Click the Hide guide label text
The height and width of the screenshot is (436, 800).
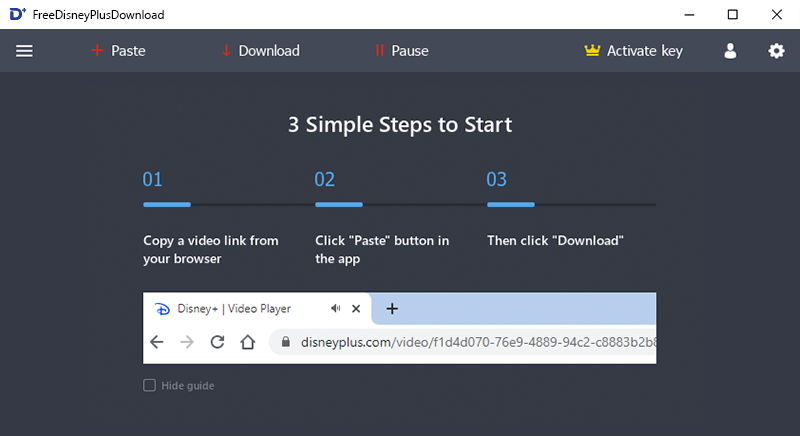pos(188,386)
